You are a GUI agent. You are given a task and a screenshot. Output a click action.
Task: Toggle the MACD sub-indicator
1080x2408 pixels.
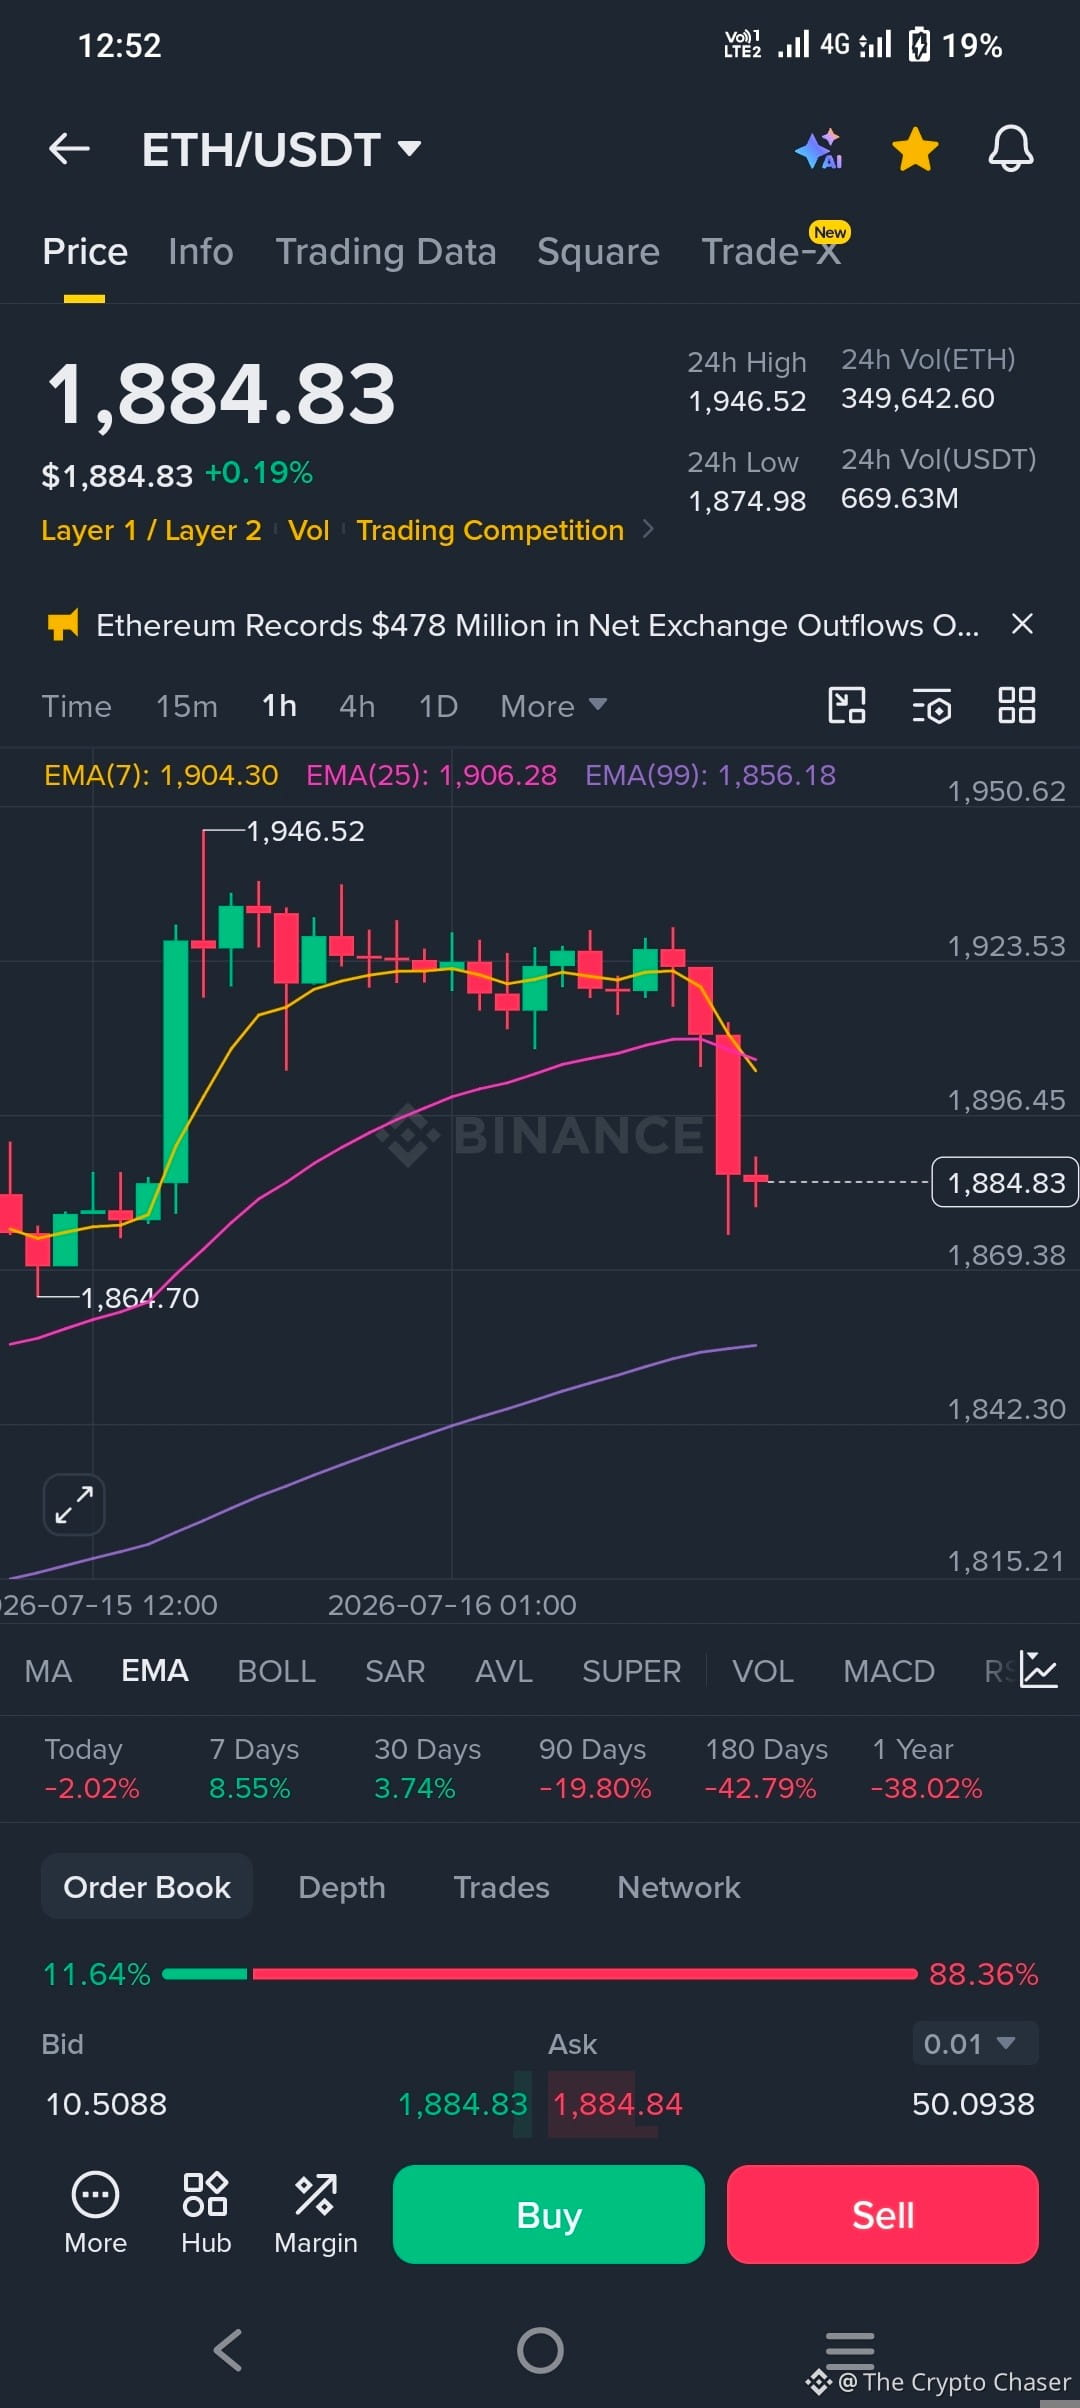coord(889,1671)
